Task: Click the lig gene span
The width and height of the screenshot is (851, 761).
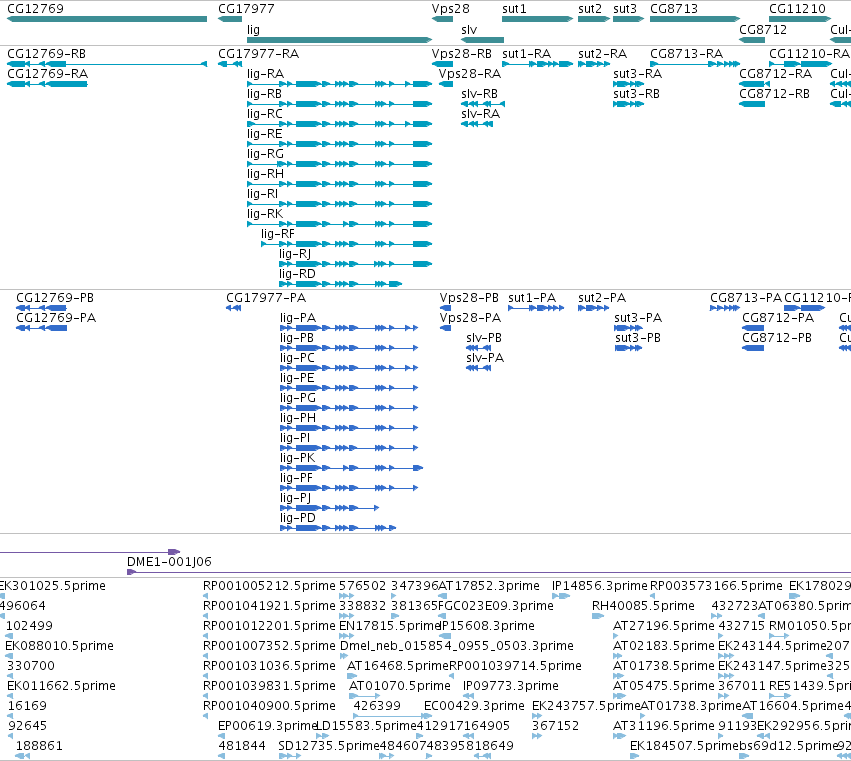Action: coord(339,40)
